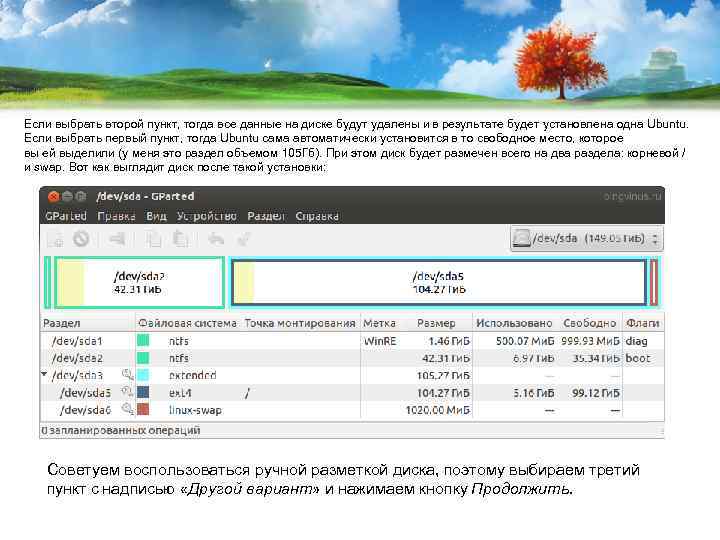The width and height of the screenshot is (720, 540).
Task: Click the ext4 color swatch on /dev/sda5 row
Action: (143, 392)
